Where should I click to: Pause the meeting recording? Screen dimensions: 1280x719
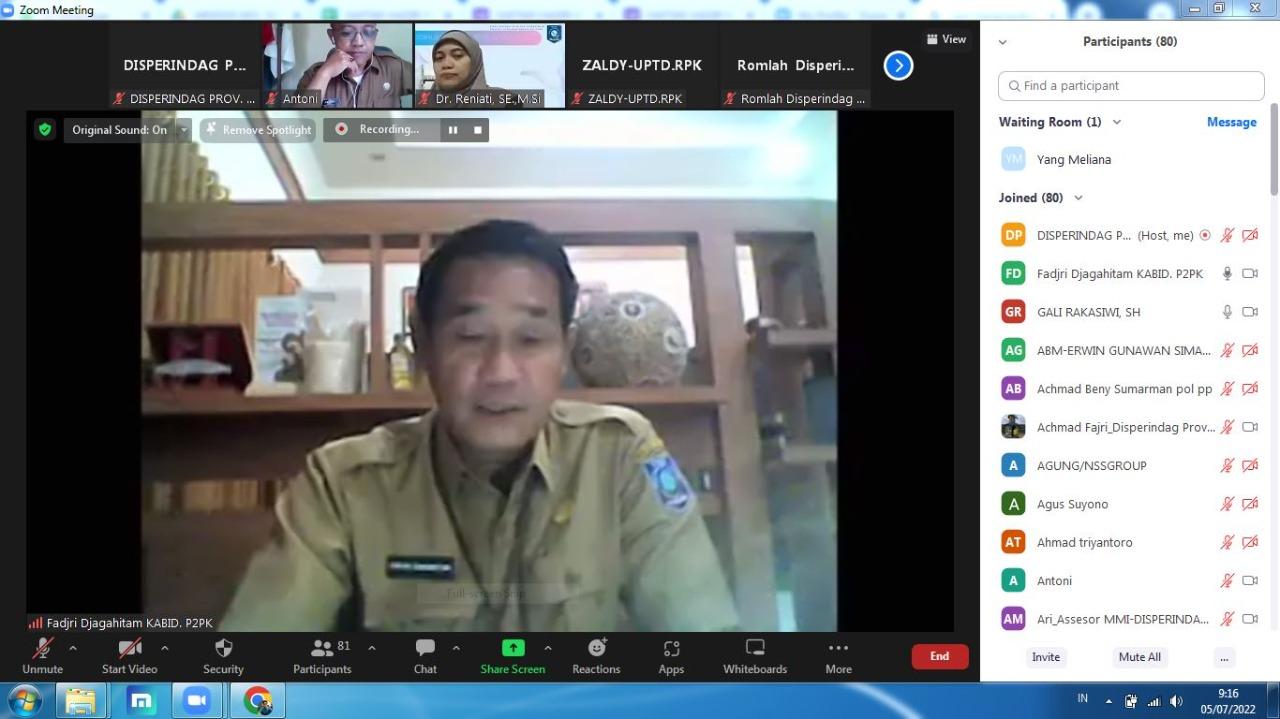[x=453, y=130]
